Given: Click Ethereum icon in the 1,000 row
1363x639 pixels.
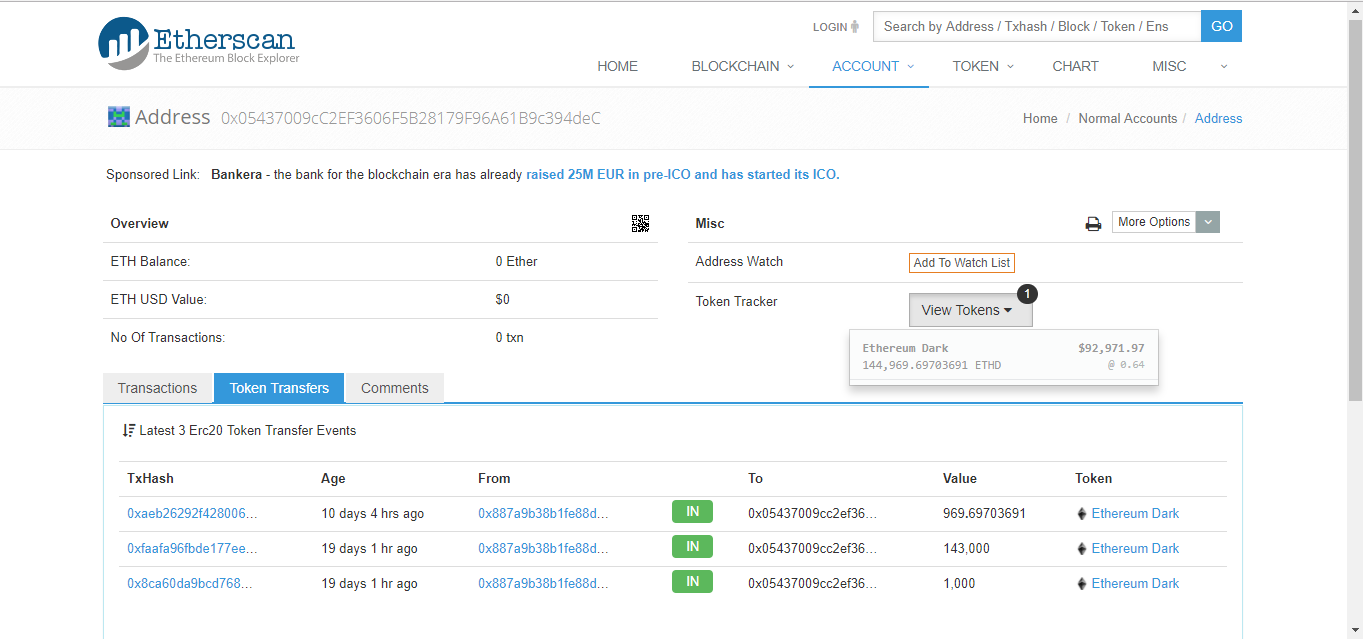Looking at the screenshot, I should (x=1081, y=584).
